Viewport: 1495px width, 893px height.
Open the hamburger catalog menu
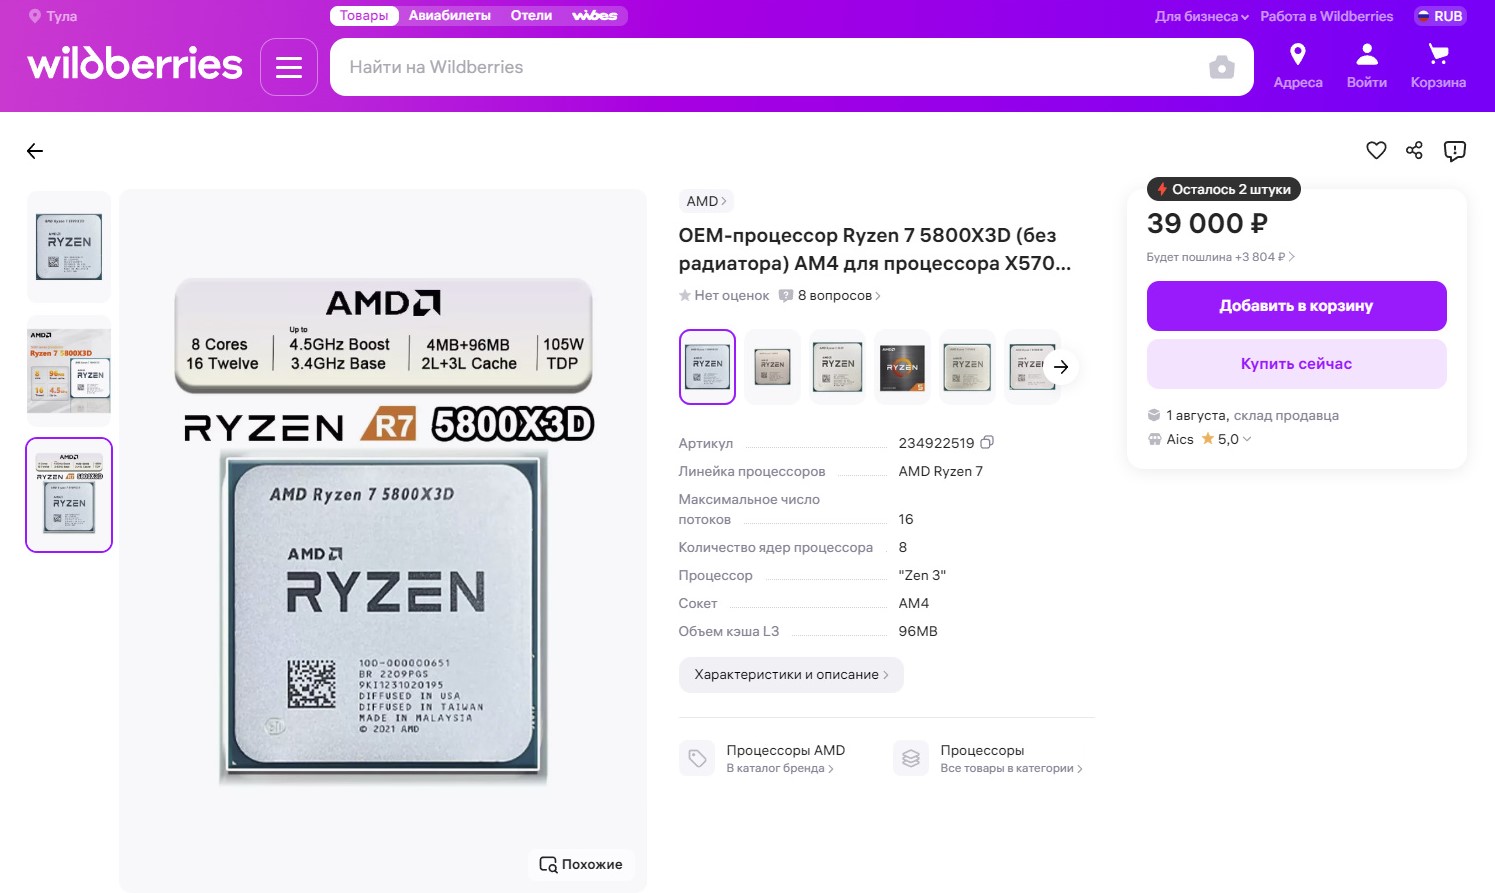tap(289, 67)
